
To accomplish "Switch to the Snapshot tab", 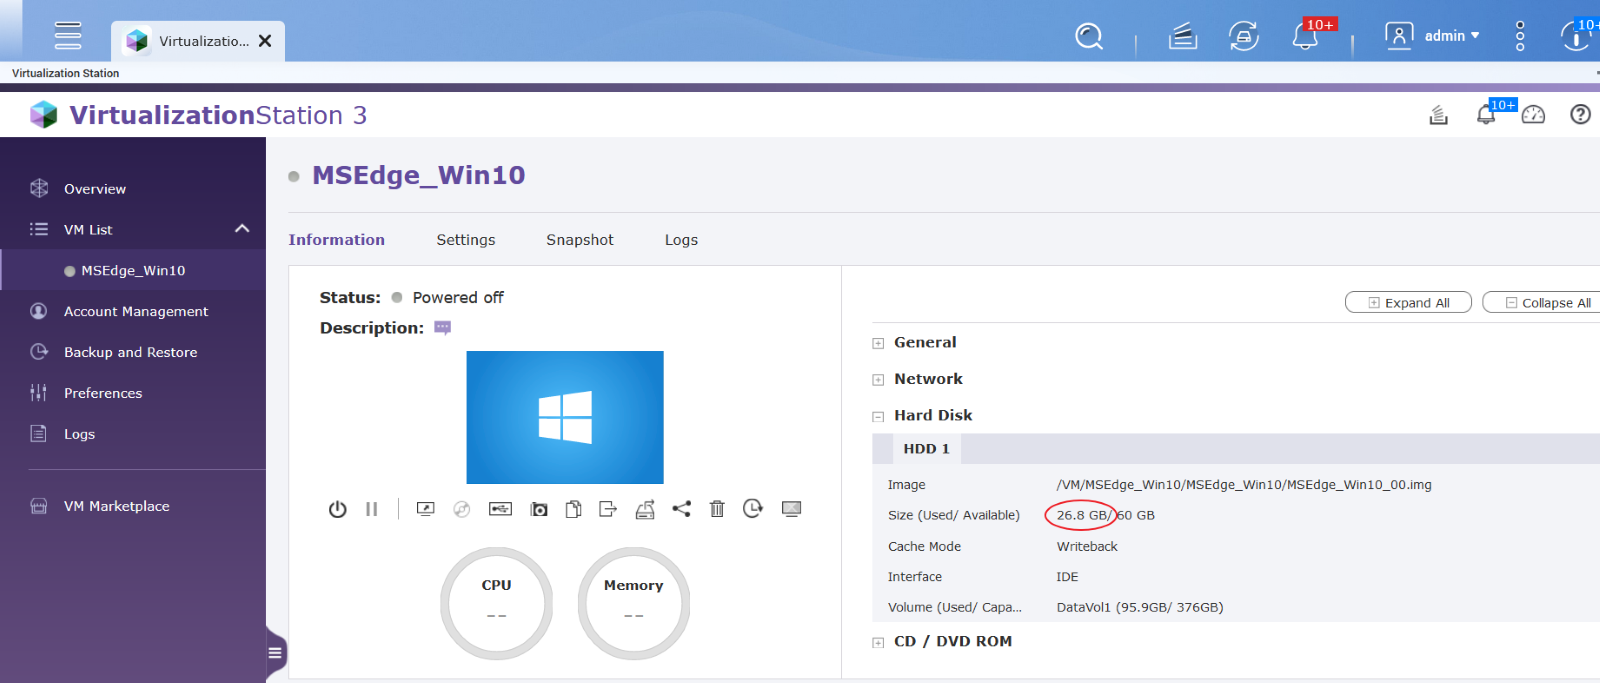I will (x=580, y=240).
